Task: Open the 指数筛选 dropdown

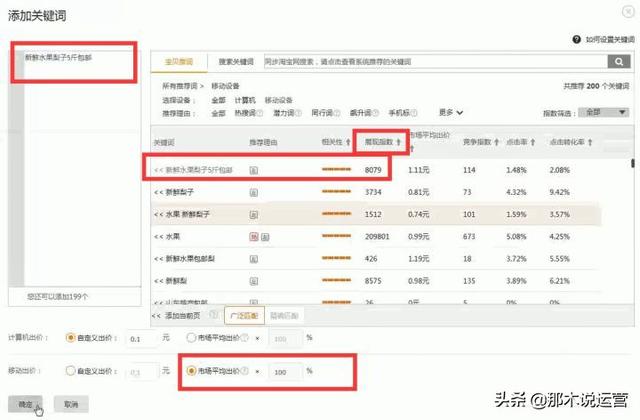Action: pyautogui.click(x=603, y=112)
